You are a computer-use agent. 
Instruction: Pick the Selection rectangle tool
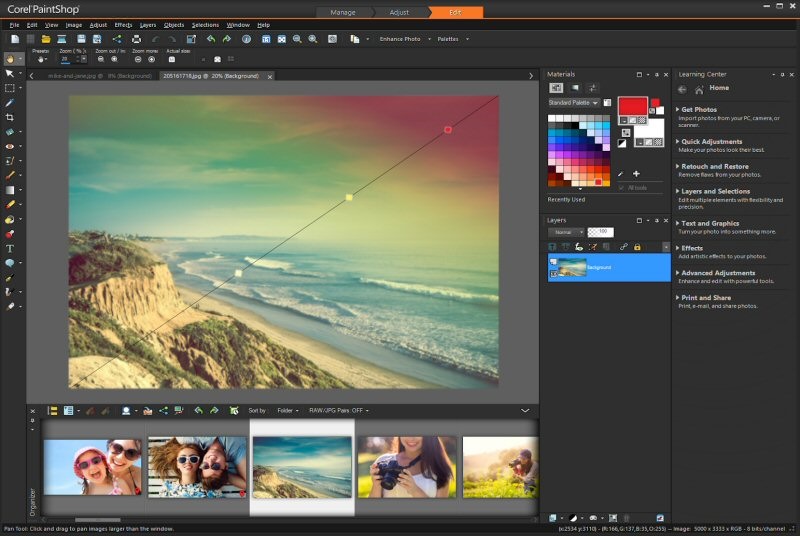pyautogui.click(x=10, y=88)
